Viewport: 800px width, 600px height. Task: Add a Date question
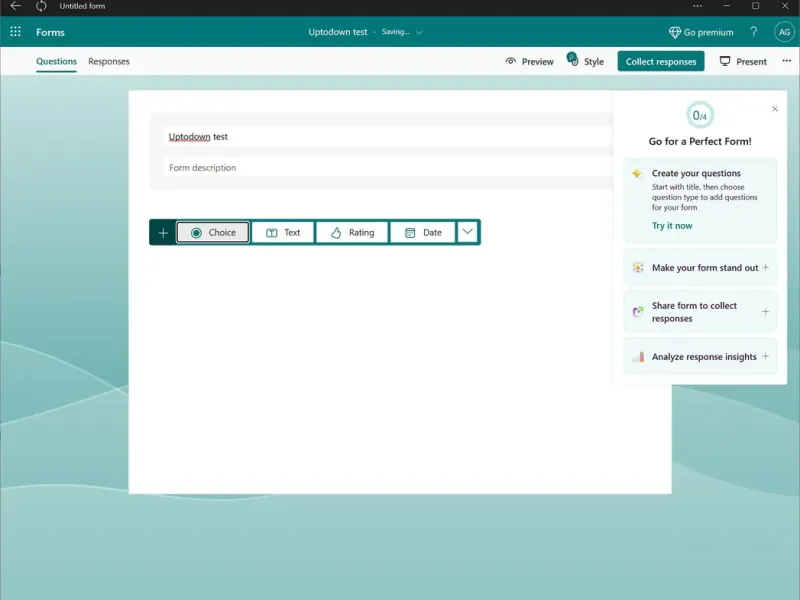tap(423, 233)
